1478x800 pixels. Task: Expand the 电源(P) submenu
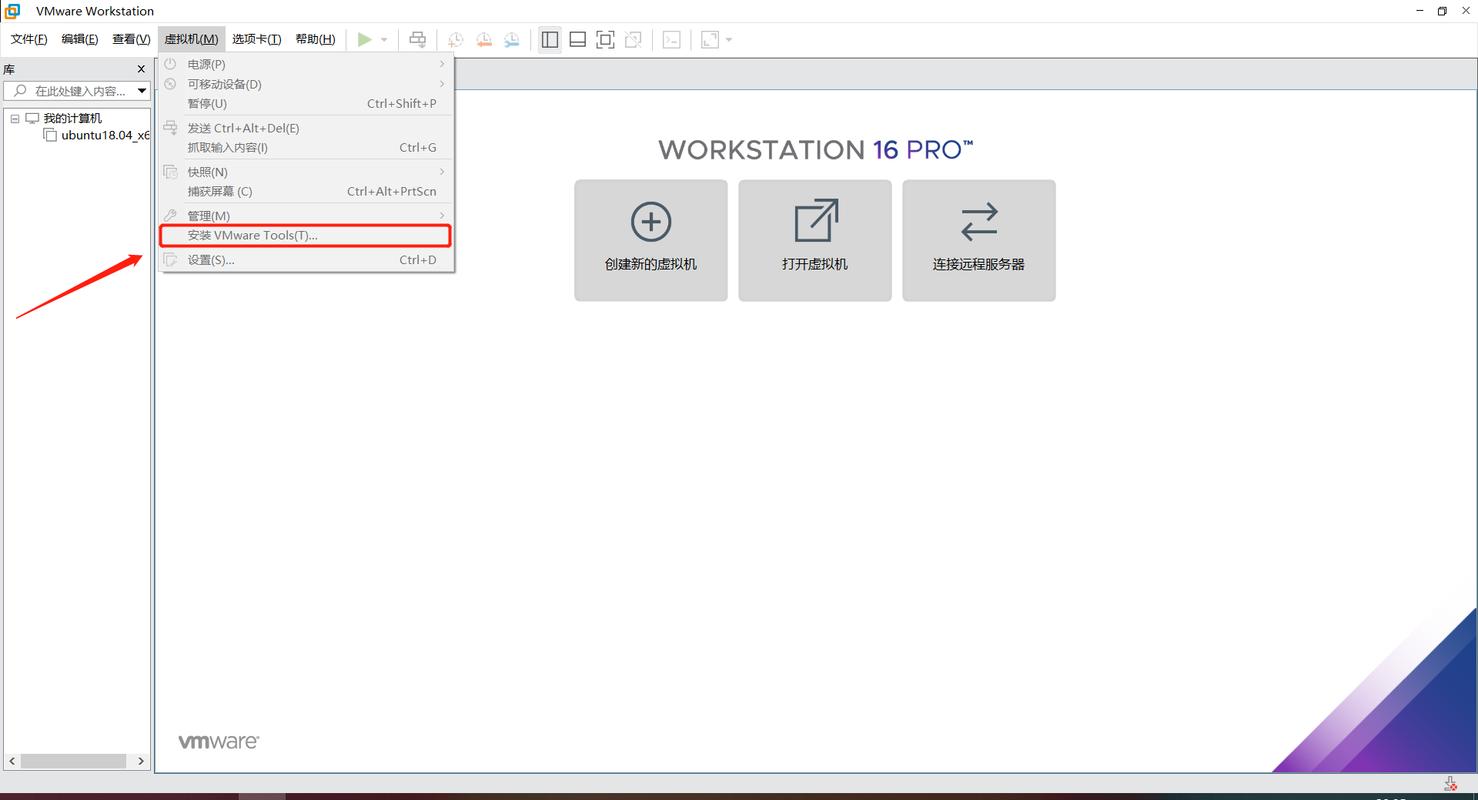pos(305,64)
